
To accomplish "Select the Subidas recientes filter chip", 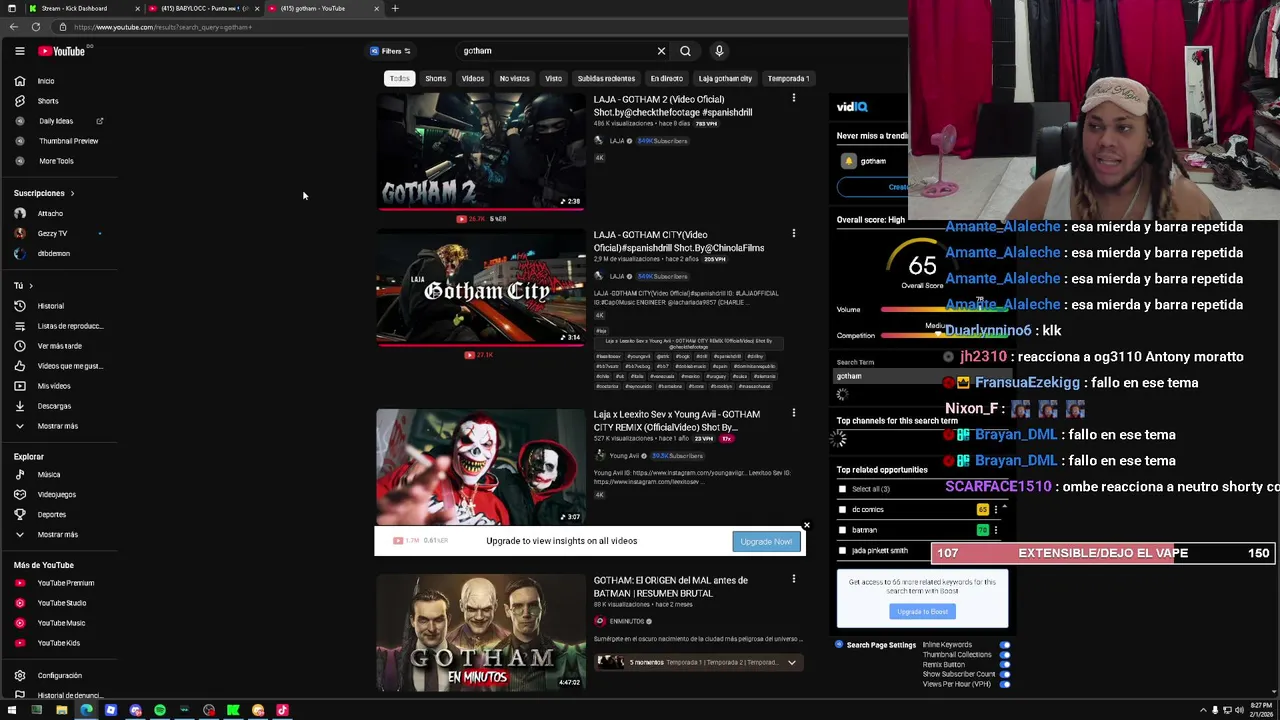I will coord(606,79).
